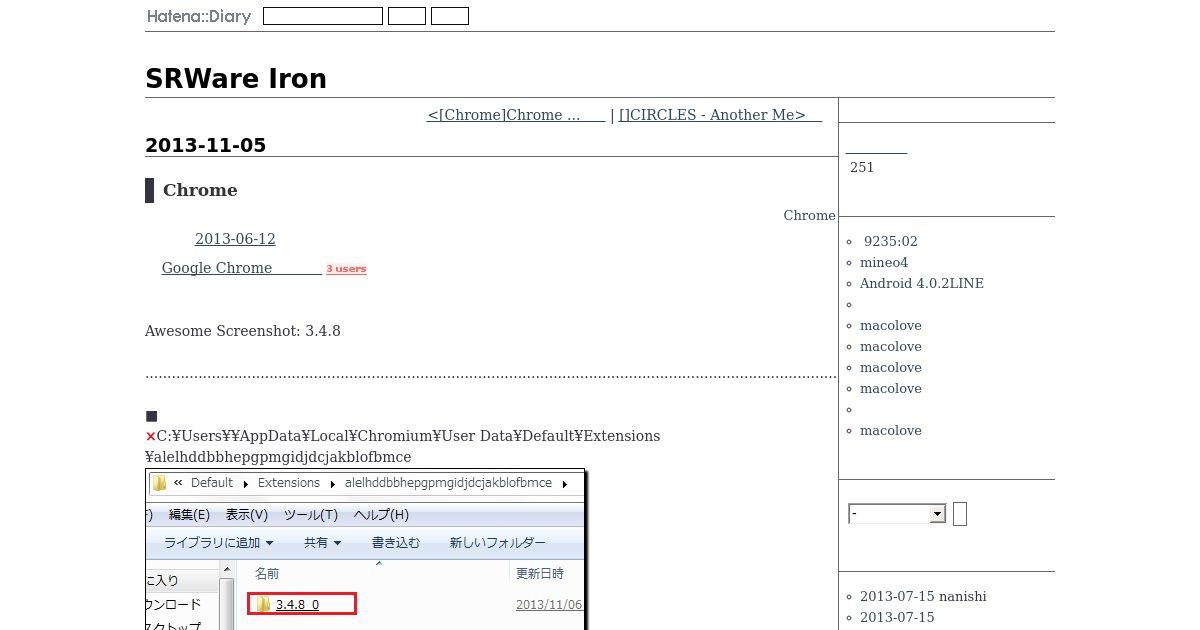Screen dimensions: 1200x630
Task: Click the 更新日時 column header in Explorer
Action: [540, 574]
